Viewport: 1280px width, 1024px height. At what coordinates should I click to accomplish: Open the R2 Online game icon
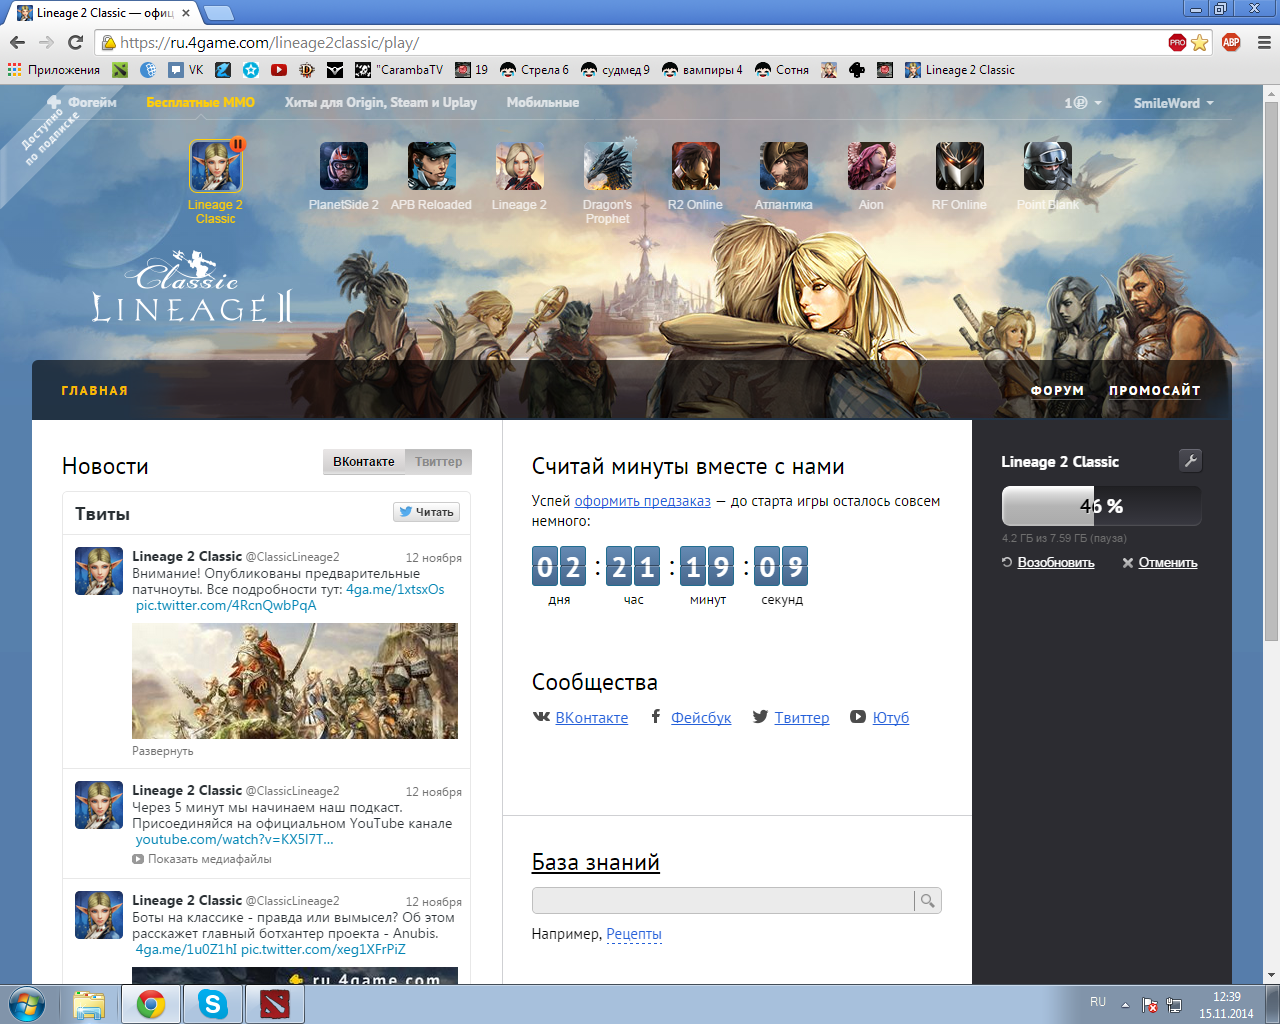point(696,166)
